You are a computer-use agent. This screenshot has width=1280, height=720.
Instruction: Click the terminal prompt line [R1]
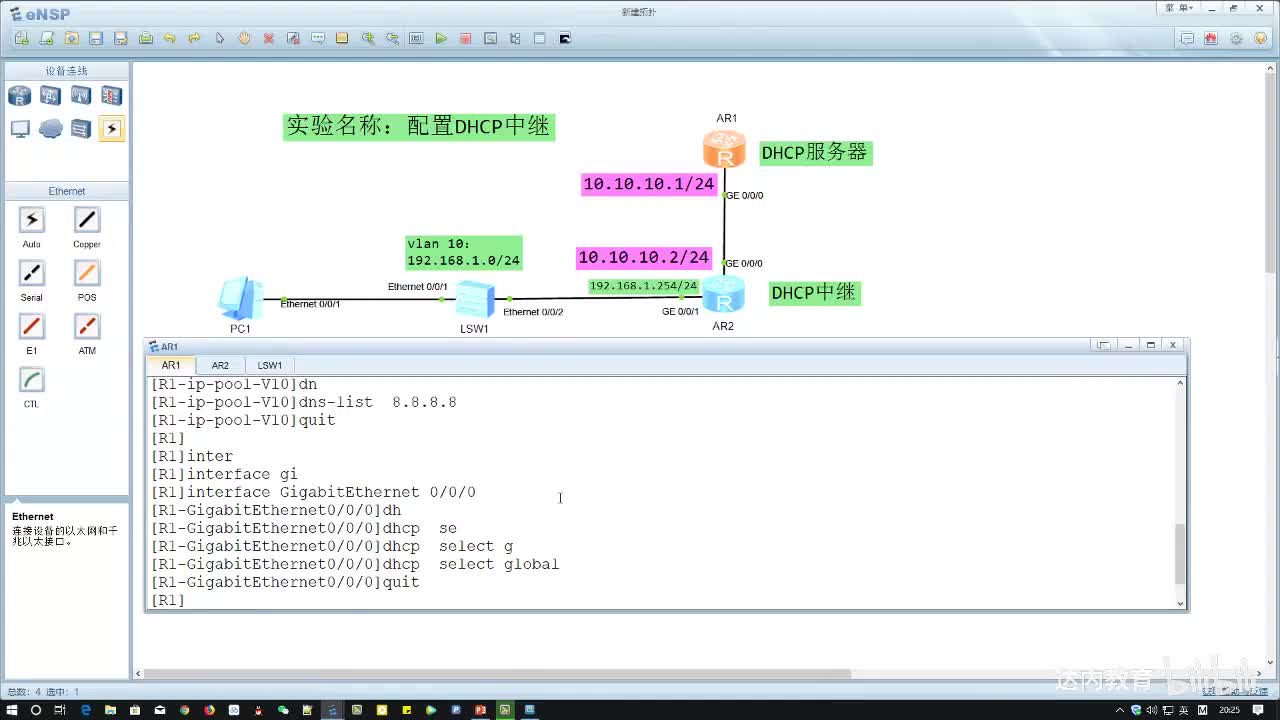(168, 600)
